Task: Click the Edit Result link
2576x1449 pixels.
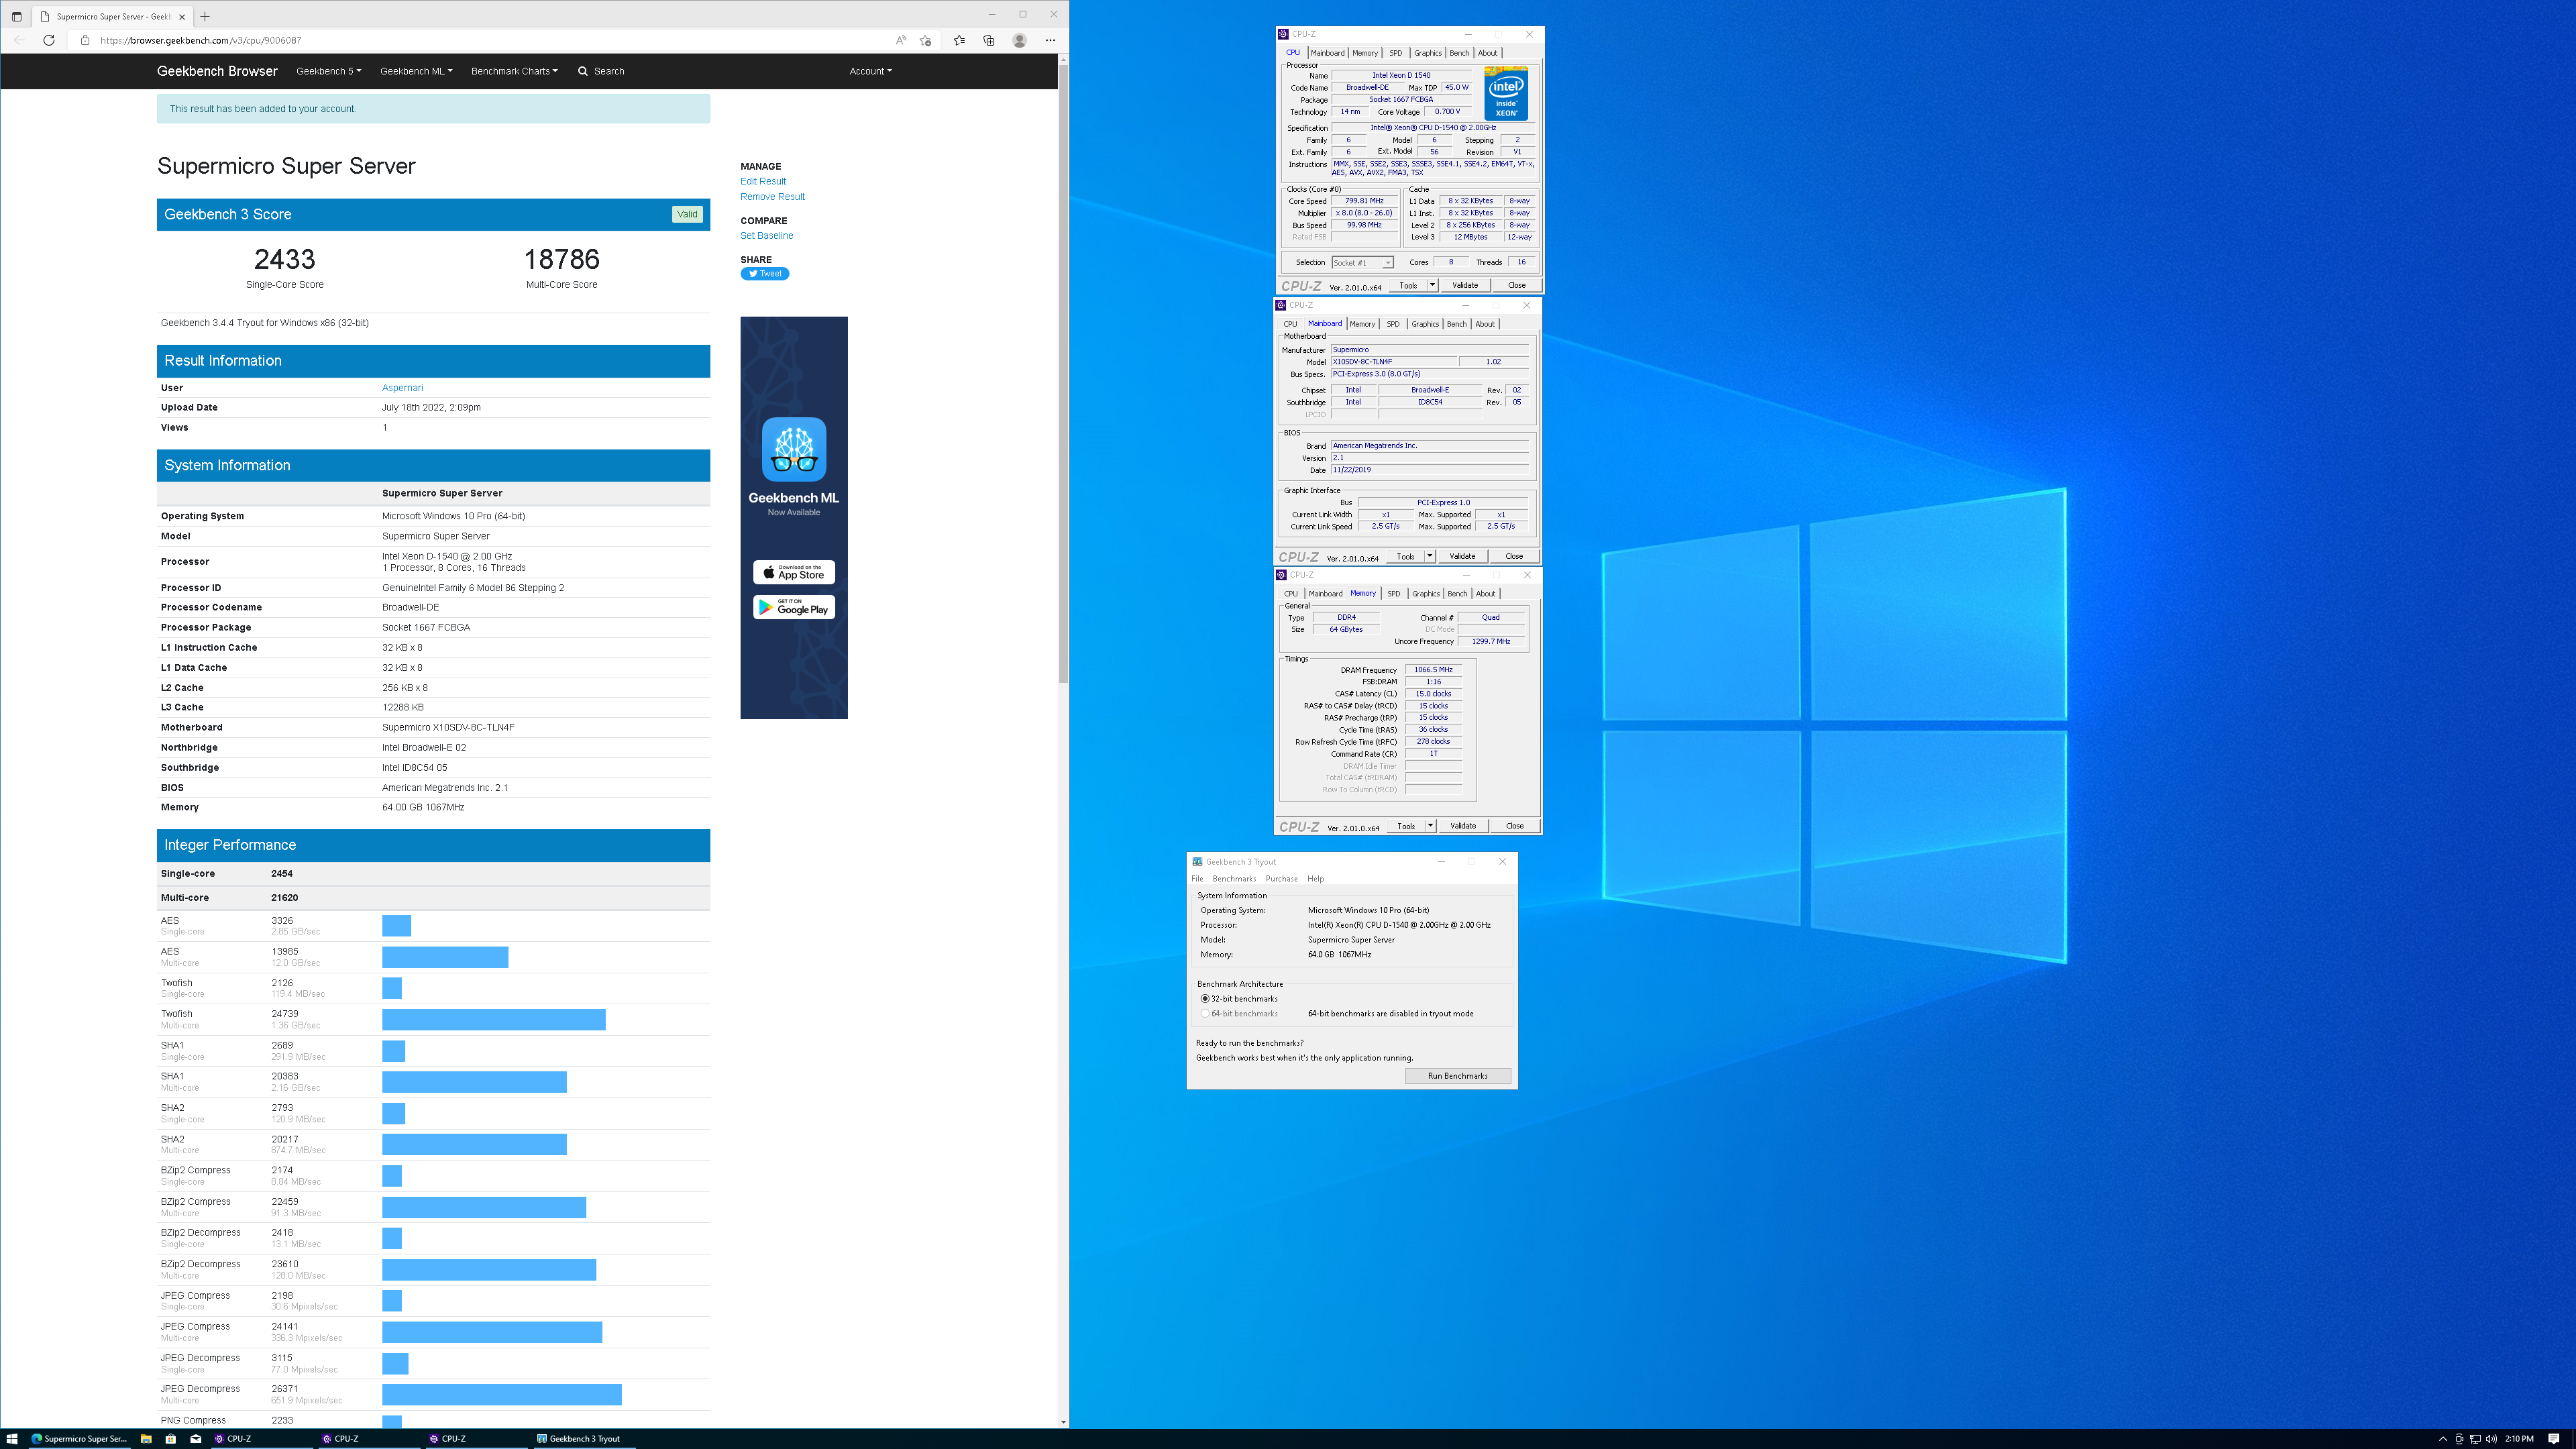Action: tap(763, 181)
